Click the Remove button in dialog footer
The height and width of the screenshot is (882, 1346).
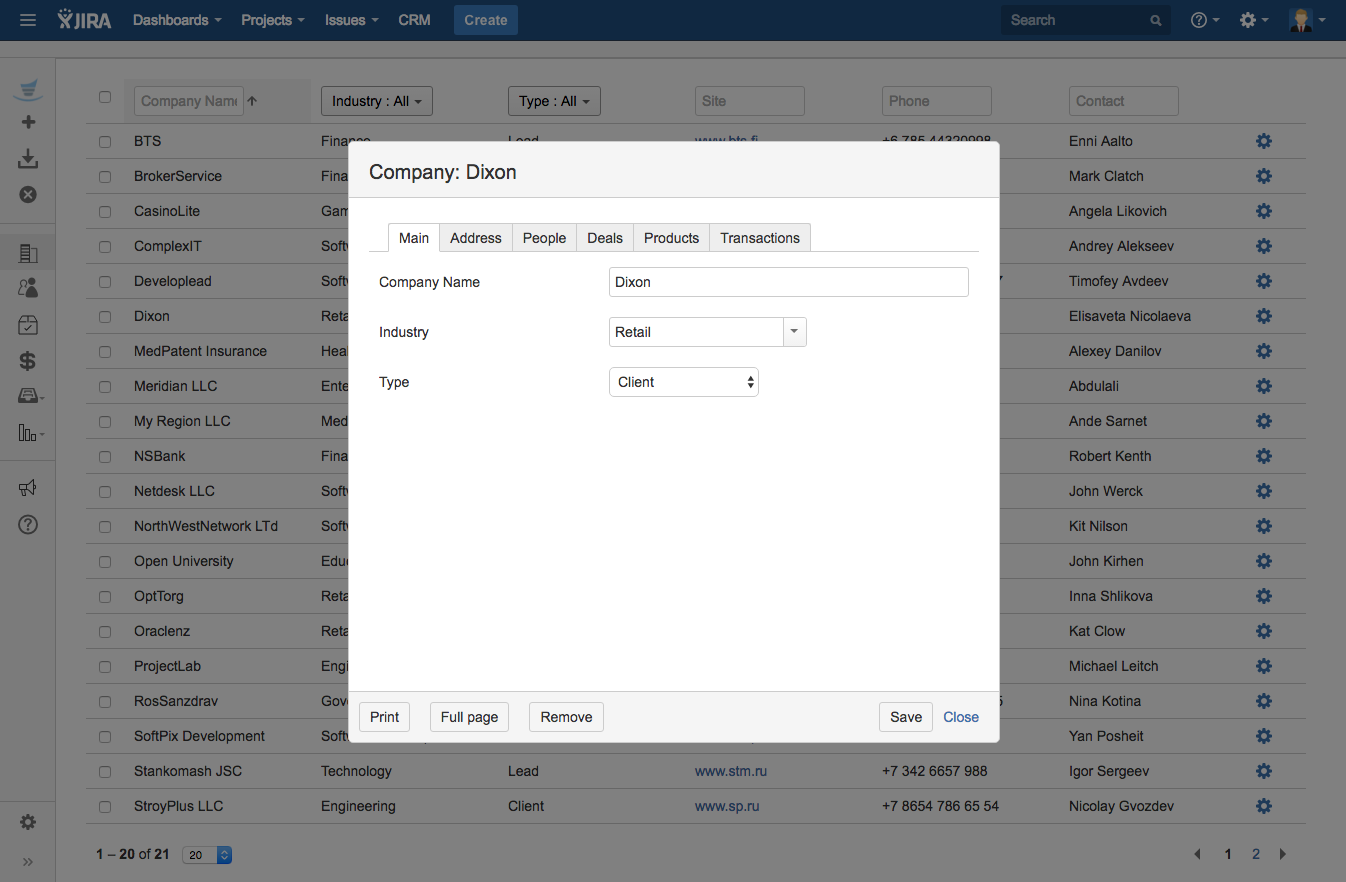566,717
